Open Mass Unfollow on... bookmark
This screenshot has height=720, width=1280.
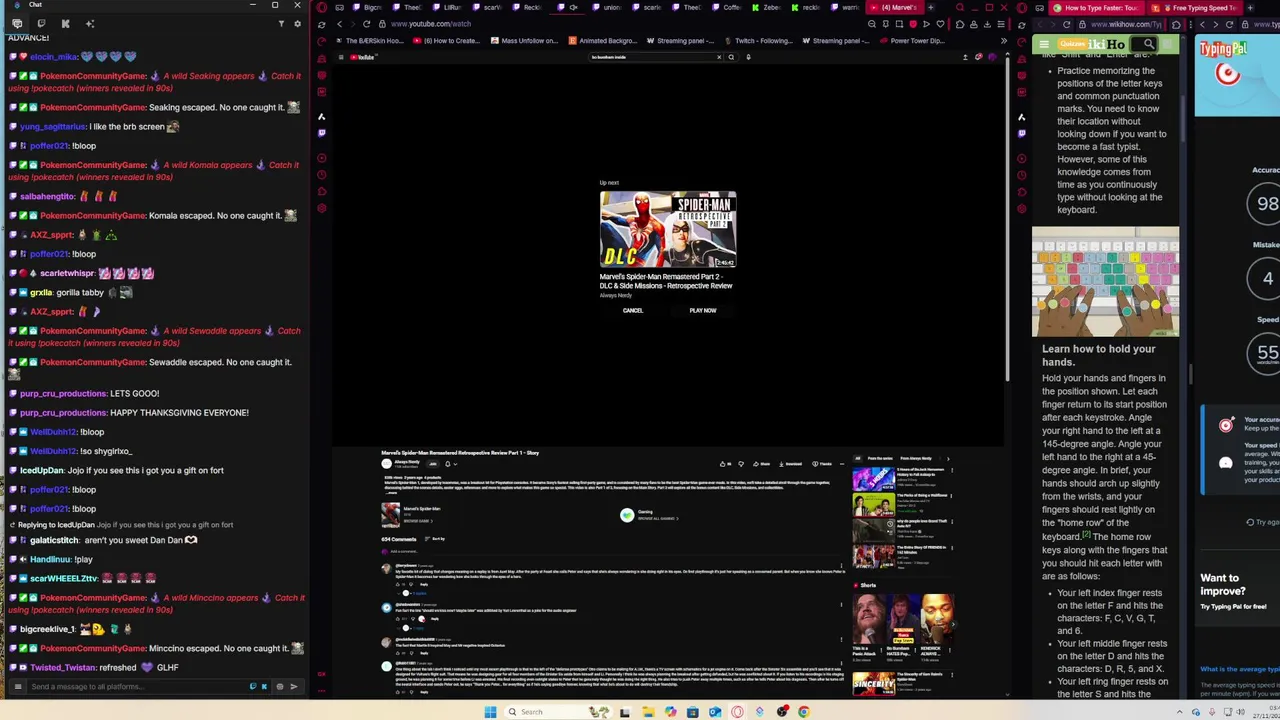(x=523, y=41)
